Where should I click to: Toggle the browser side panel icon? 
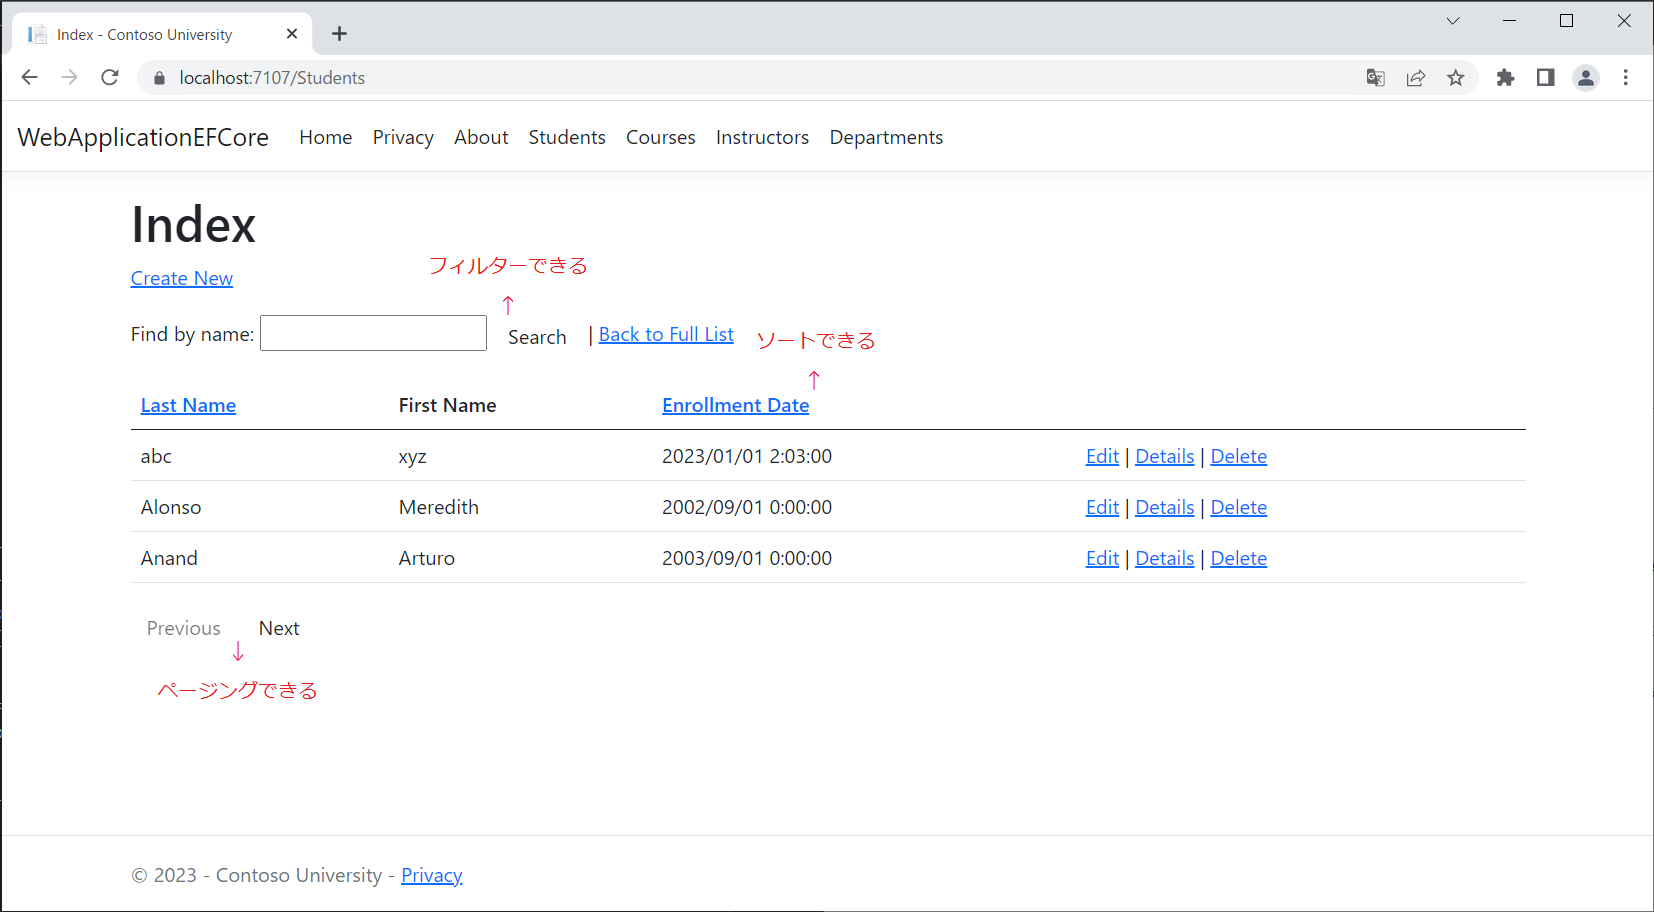[x=1545, y=78]
